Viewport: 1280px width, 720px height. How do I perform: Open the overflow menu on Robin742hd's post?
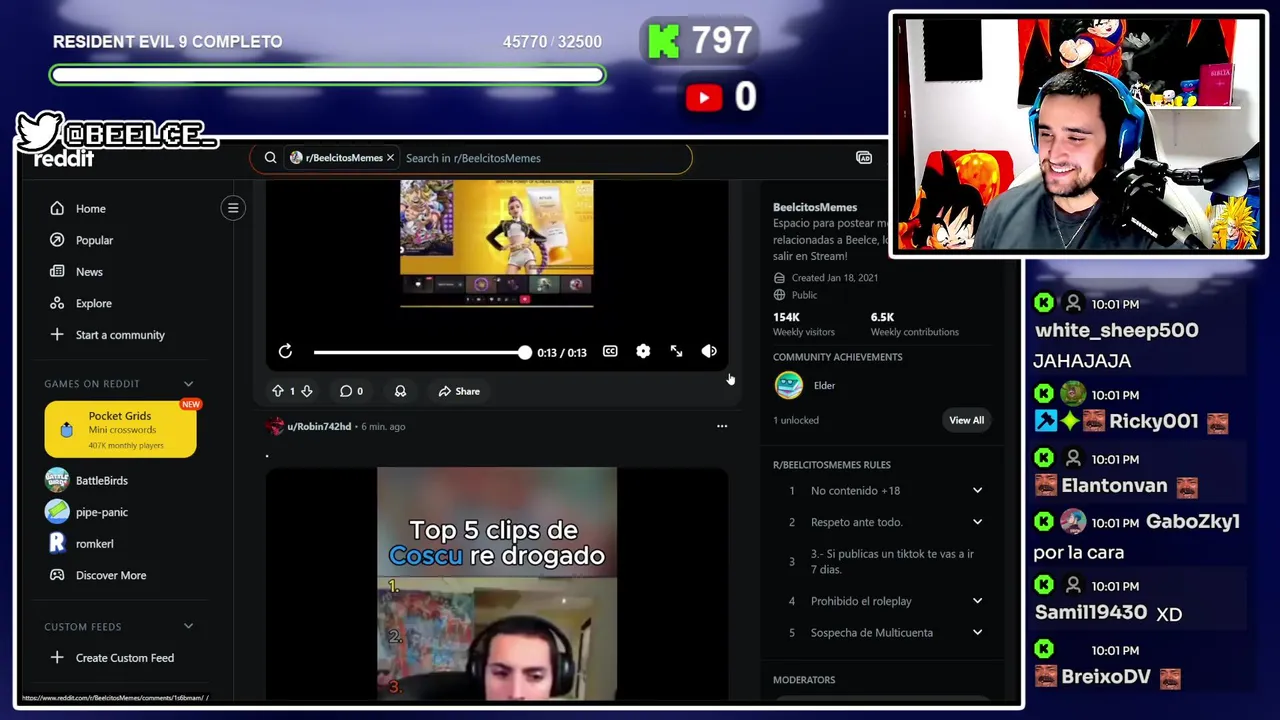722,426
